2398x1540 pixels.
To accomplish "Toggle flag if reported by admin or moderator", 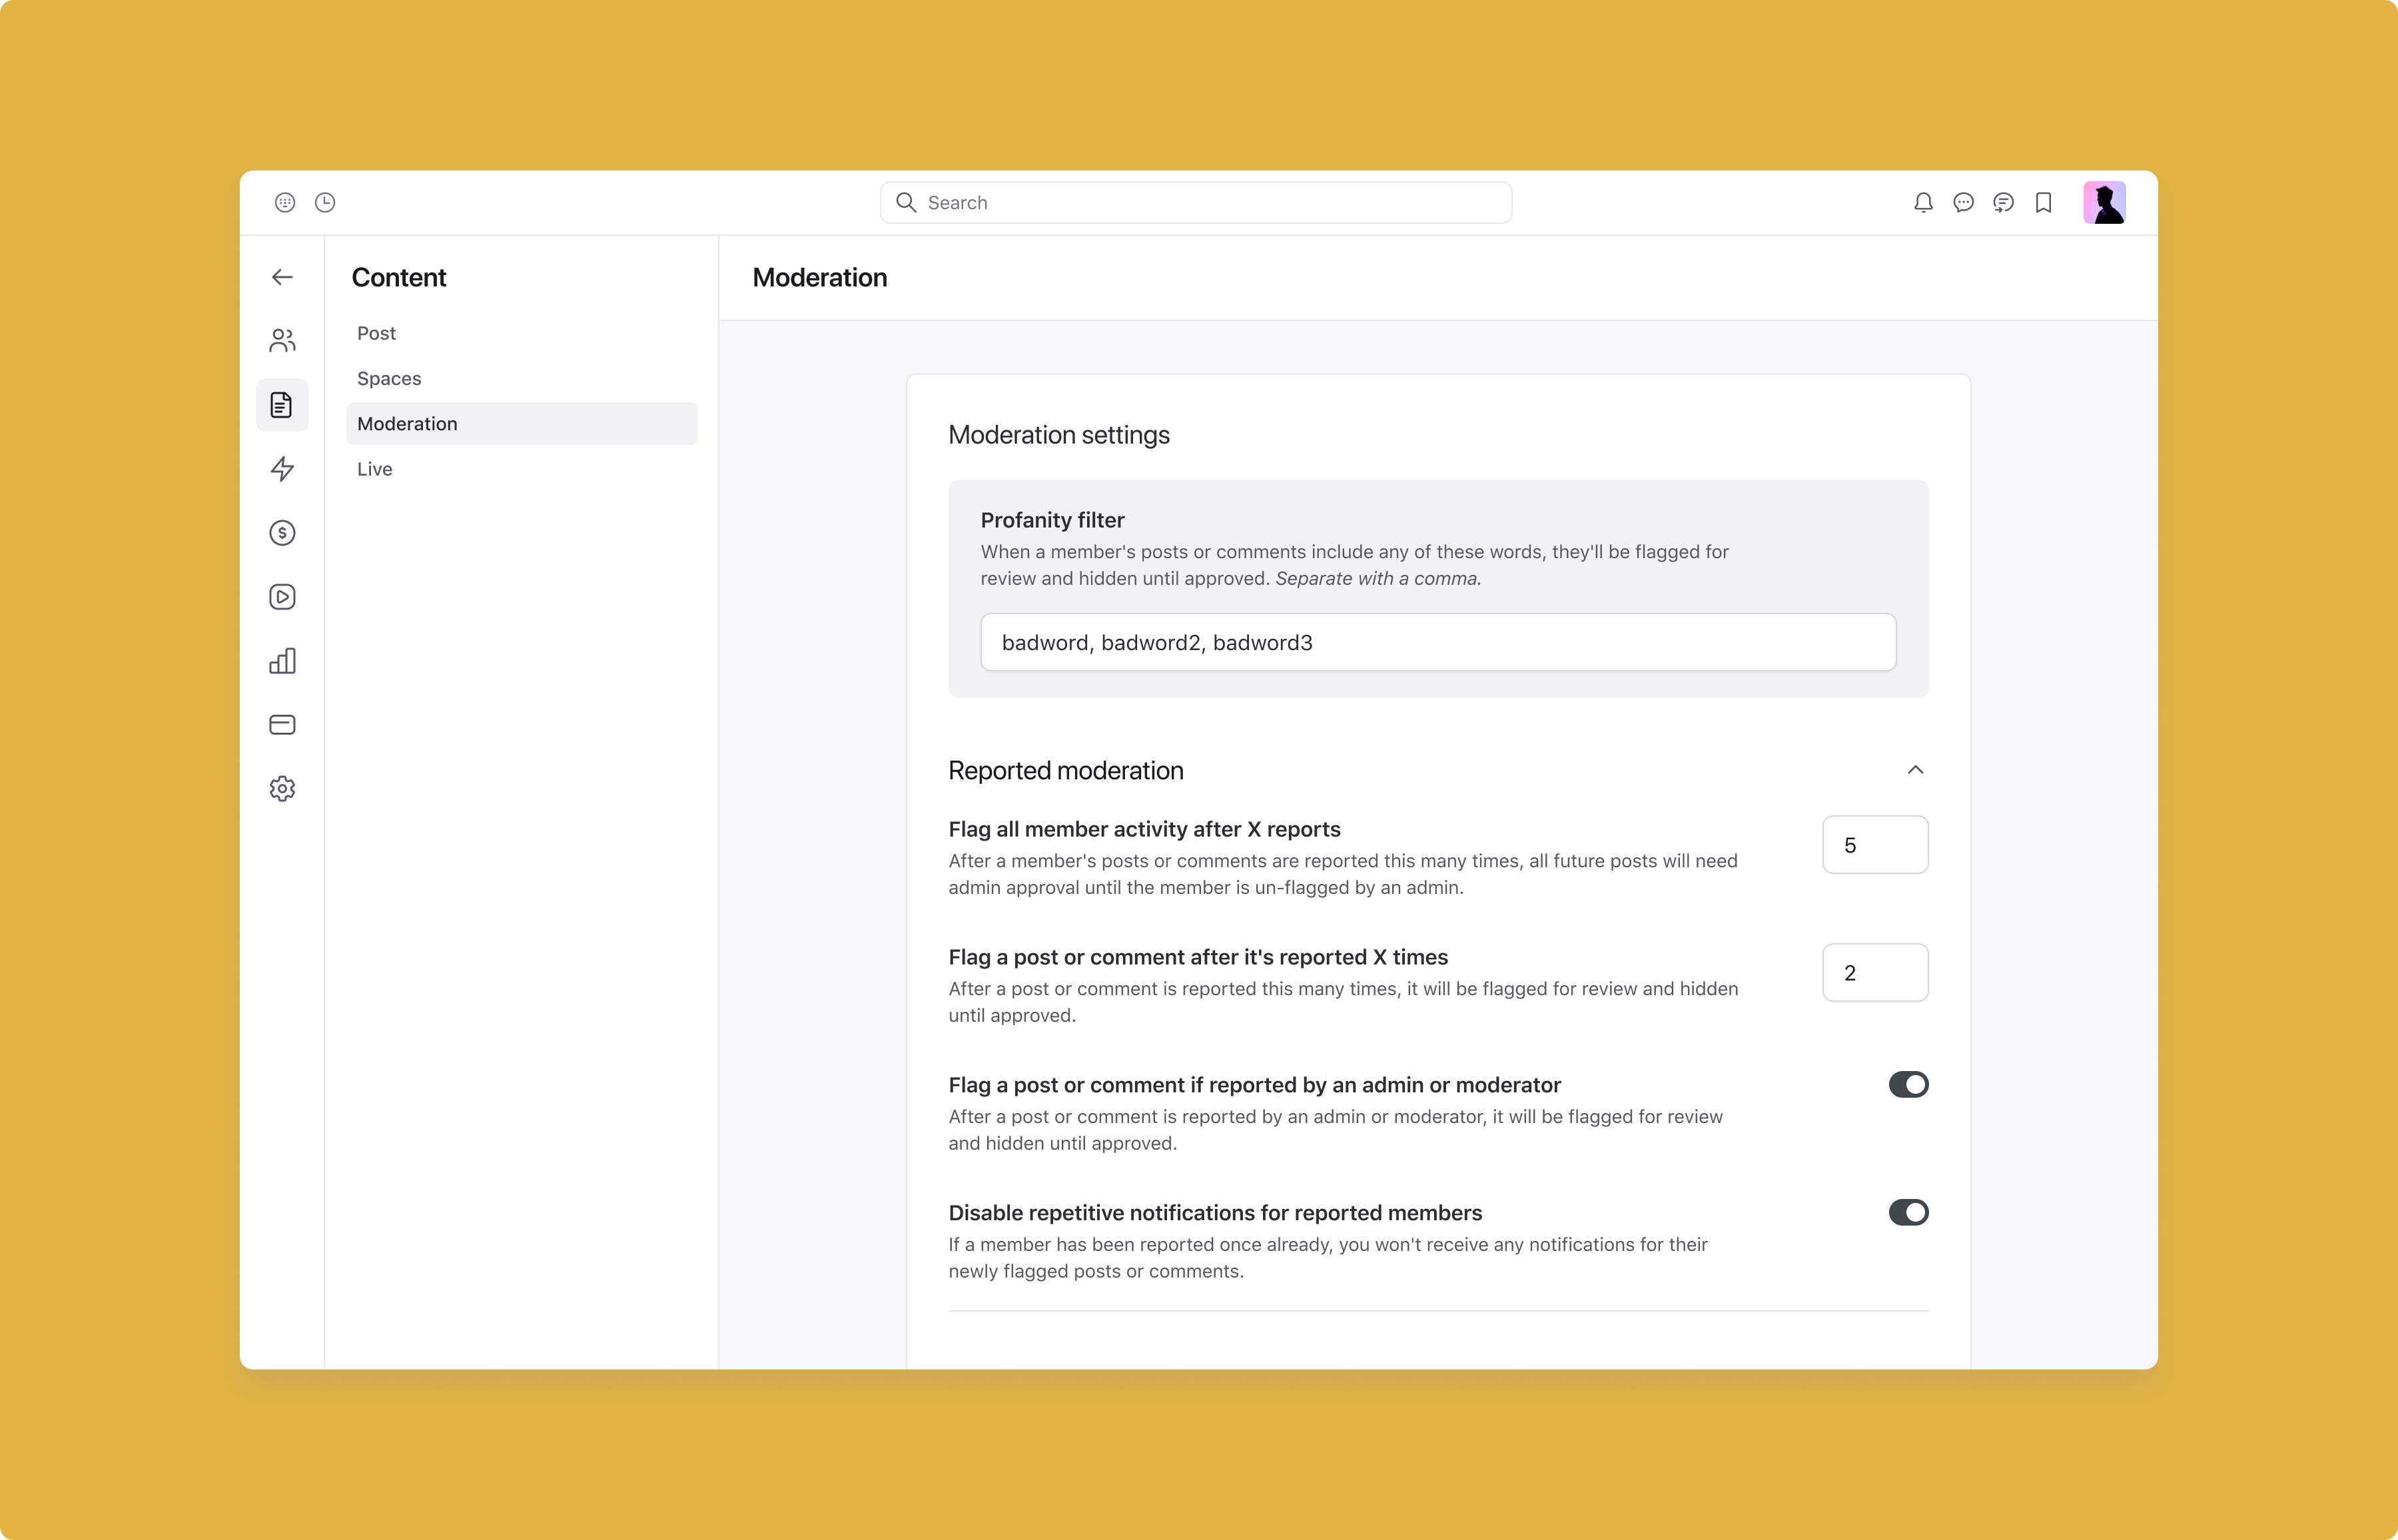I will pyautogui.click(x=1908, y=1085).
